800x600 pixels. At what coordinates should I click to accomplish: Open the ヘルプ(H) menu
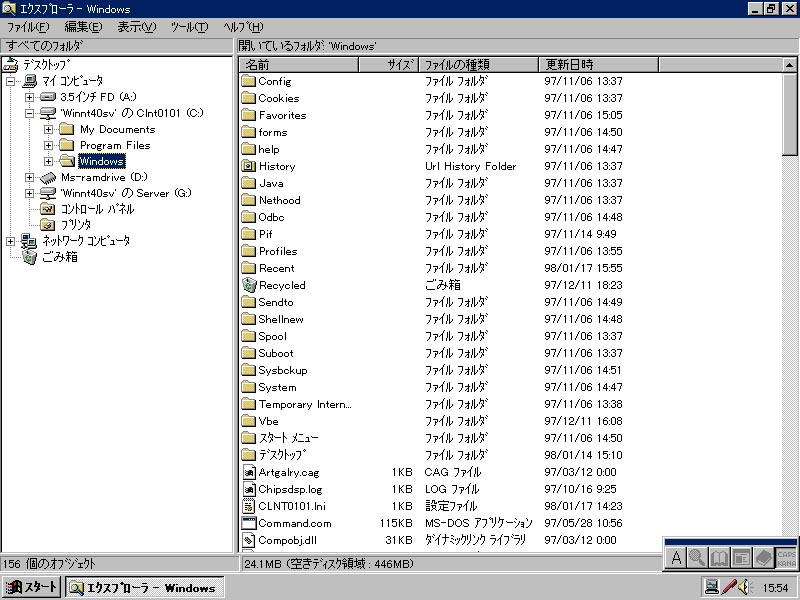point(243,27)
